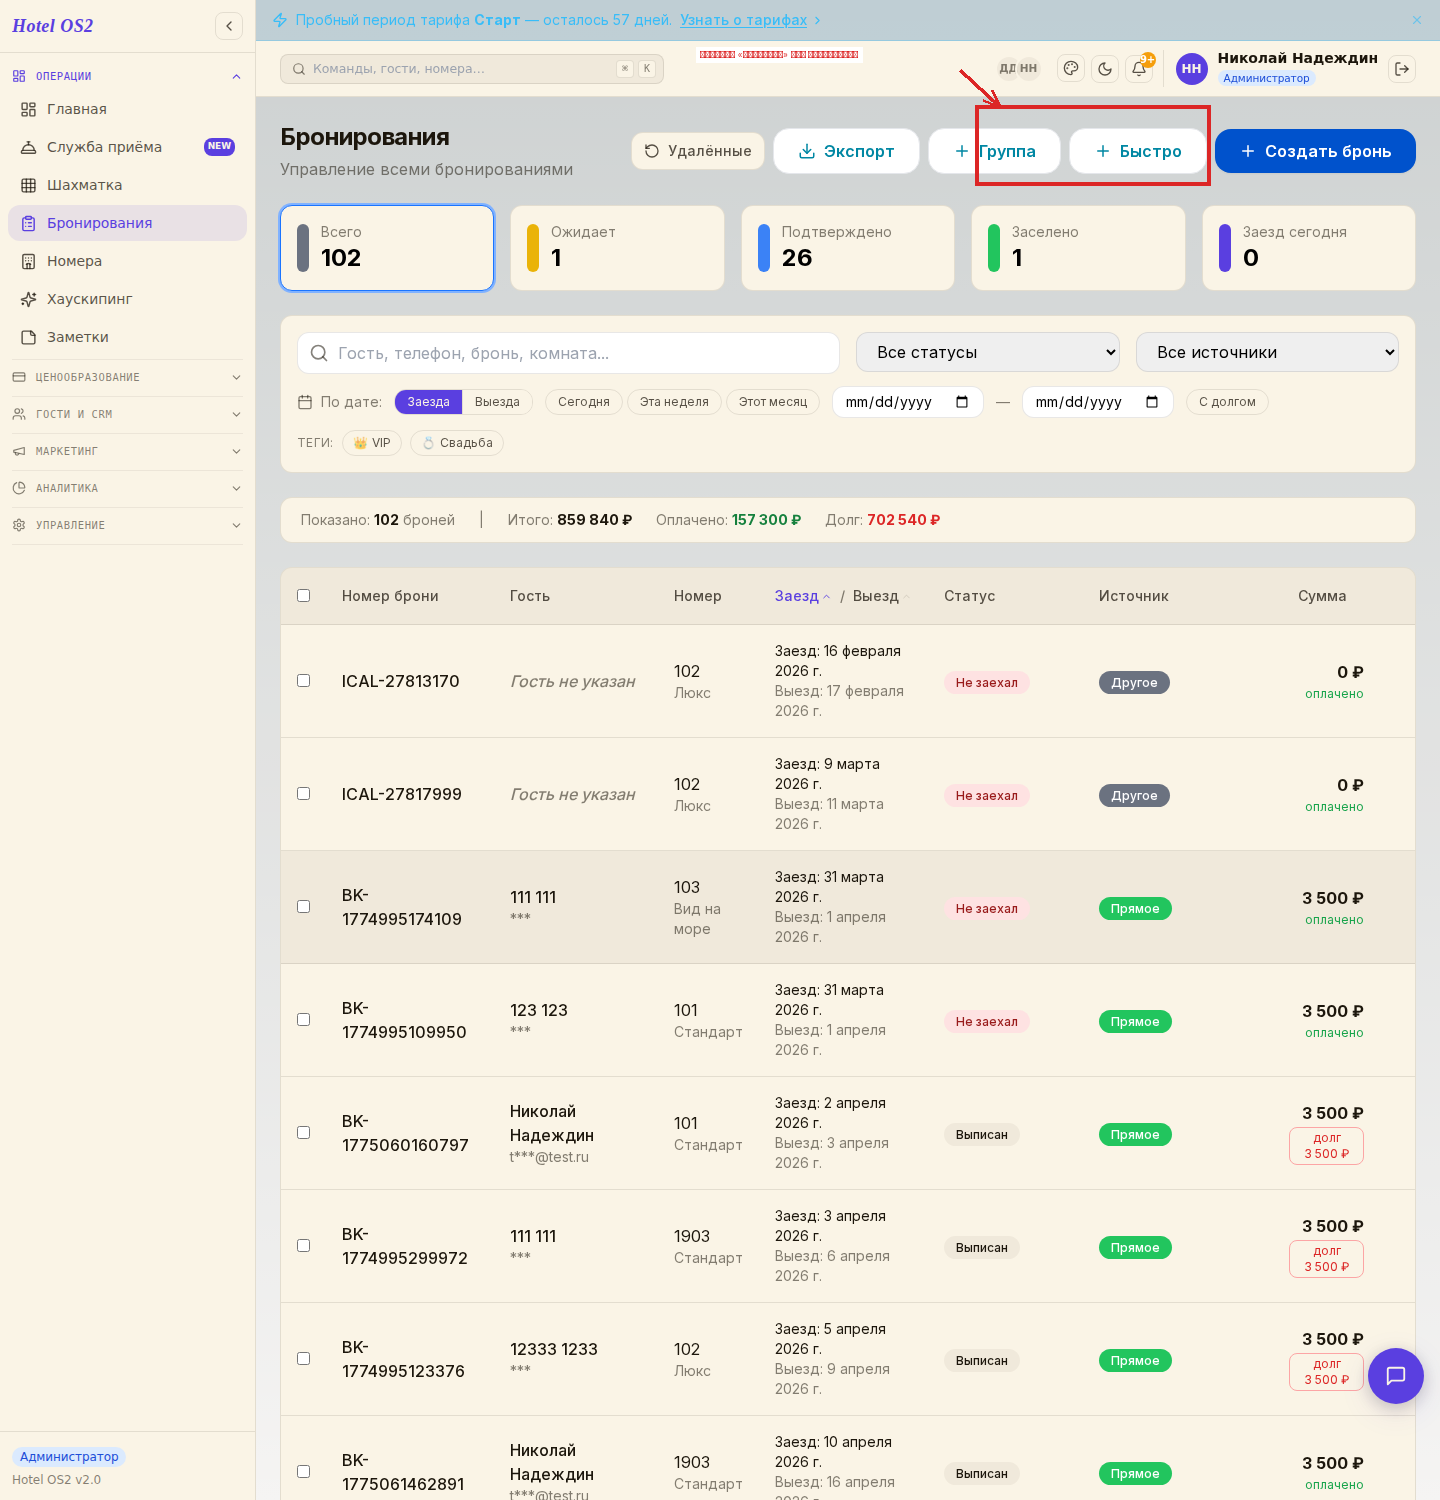This screenshot has height=1500, width=1440.
Task: Select the BK-1775060160797 row checkbox
Action: point(304,1133)
